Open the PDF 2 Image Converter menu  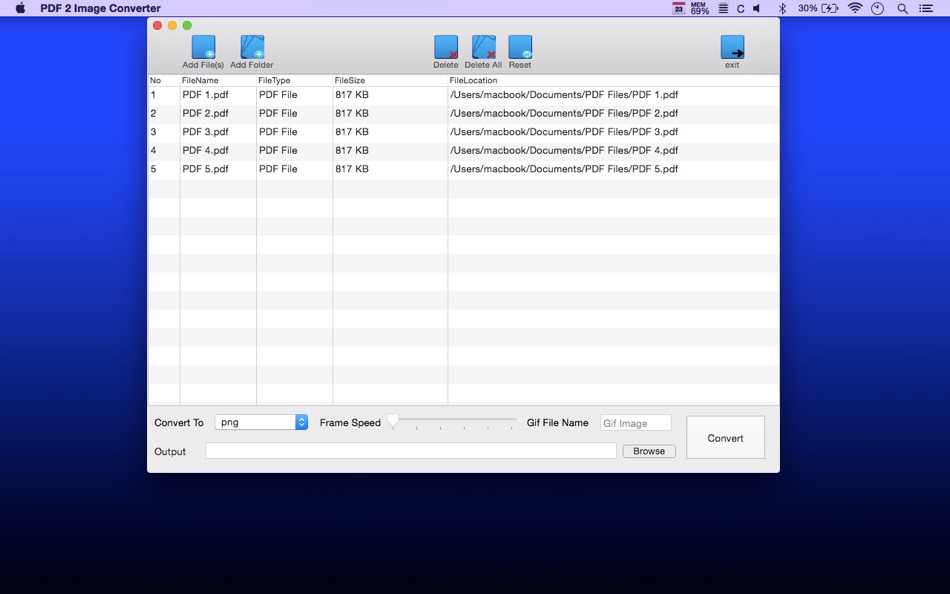click(101, 8)
